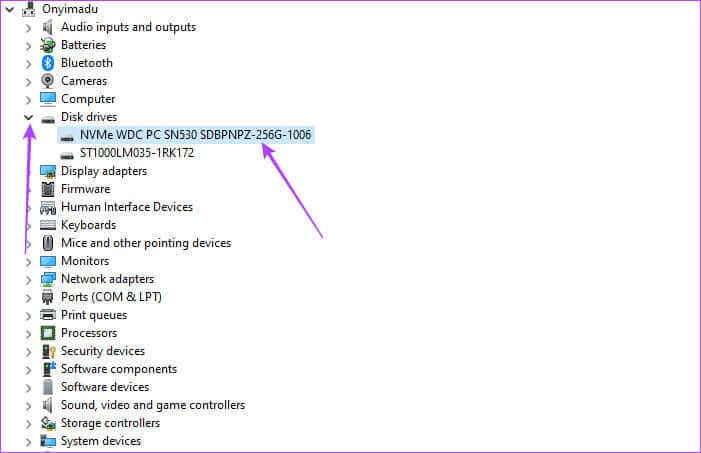701x453 pixels.
Task: Click the Processors chip icon
Action: (x=48, y=333)
